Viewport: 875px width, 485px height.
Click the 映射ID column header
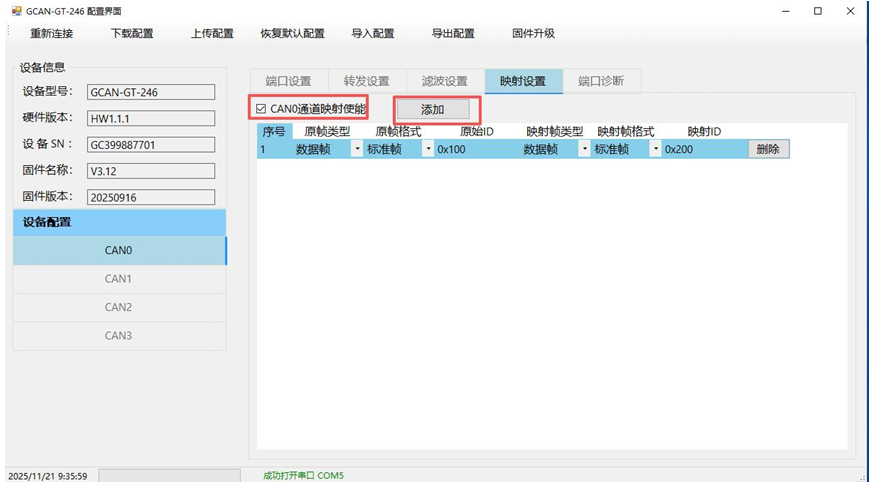[x=704, y=132]
